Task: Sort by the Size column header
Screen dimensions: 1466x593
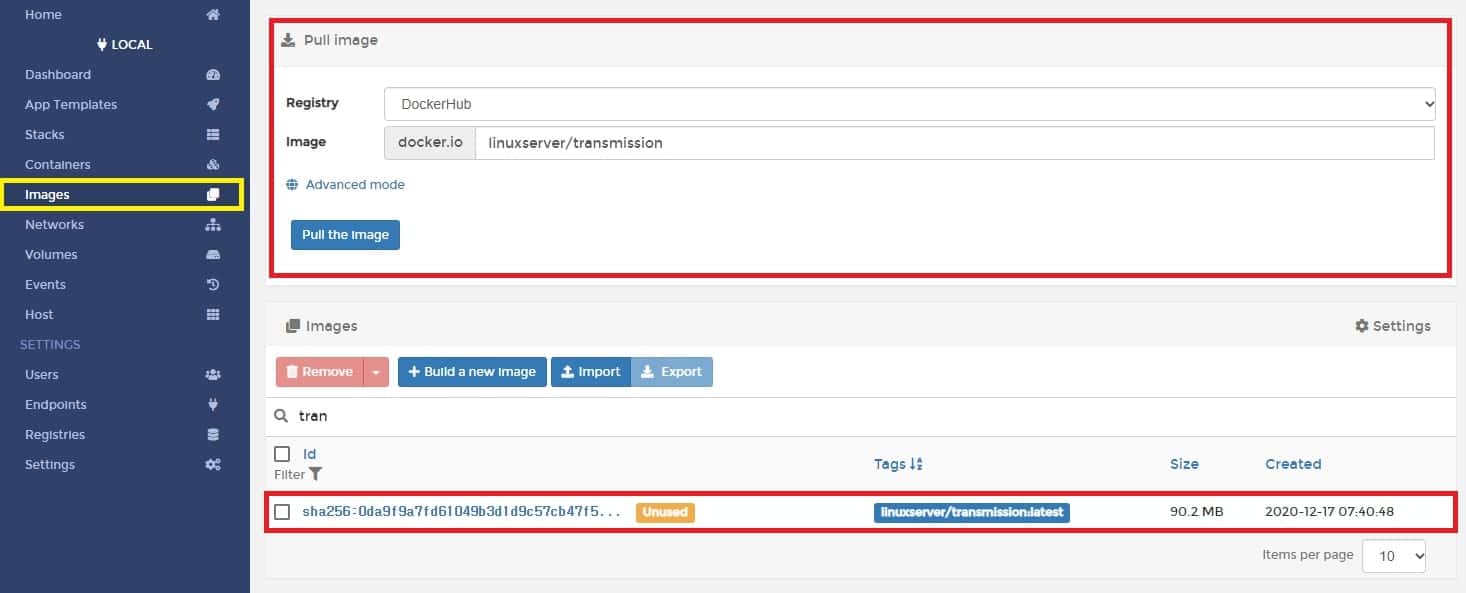Action: click(x=1184, y=464)
